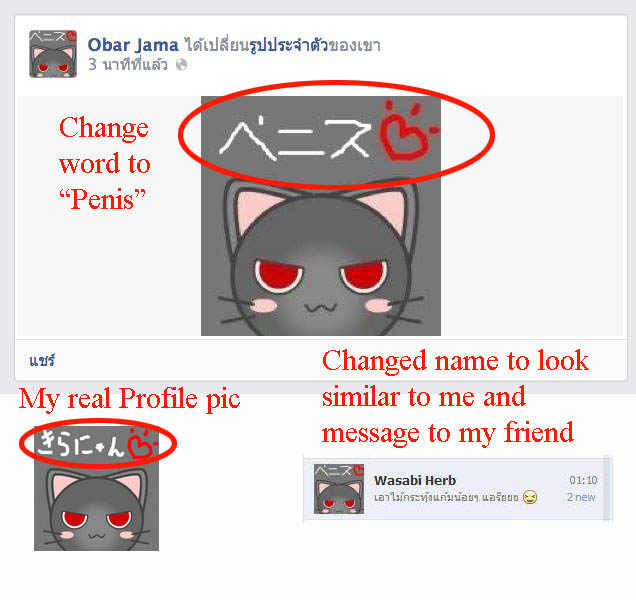Open the Wasabi Herb message avatar

coord(339,489)
